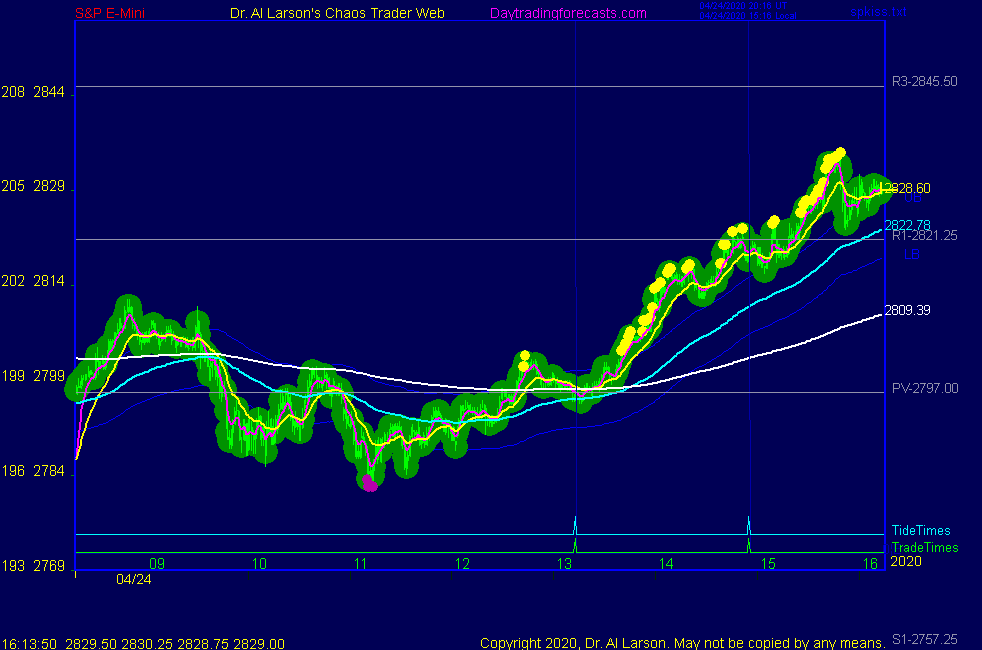The image size is (982, 650).
Task: Click the cyan 2822.78 average value
Action: click(907, 225)
